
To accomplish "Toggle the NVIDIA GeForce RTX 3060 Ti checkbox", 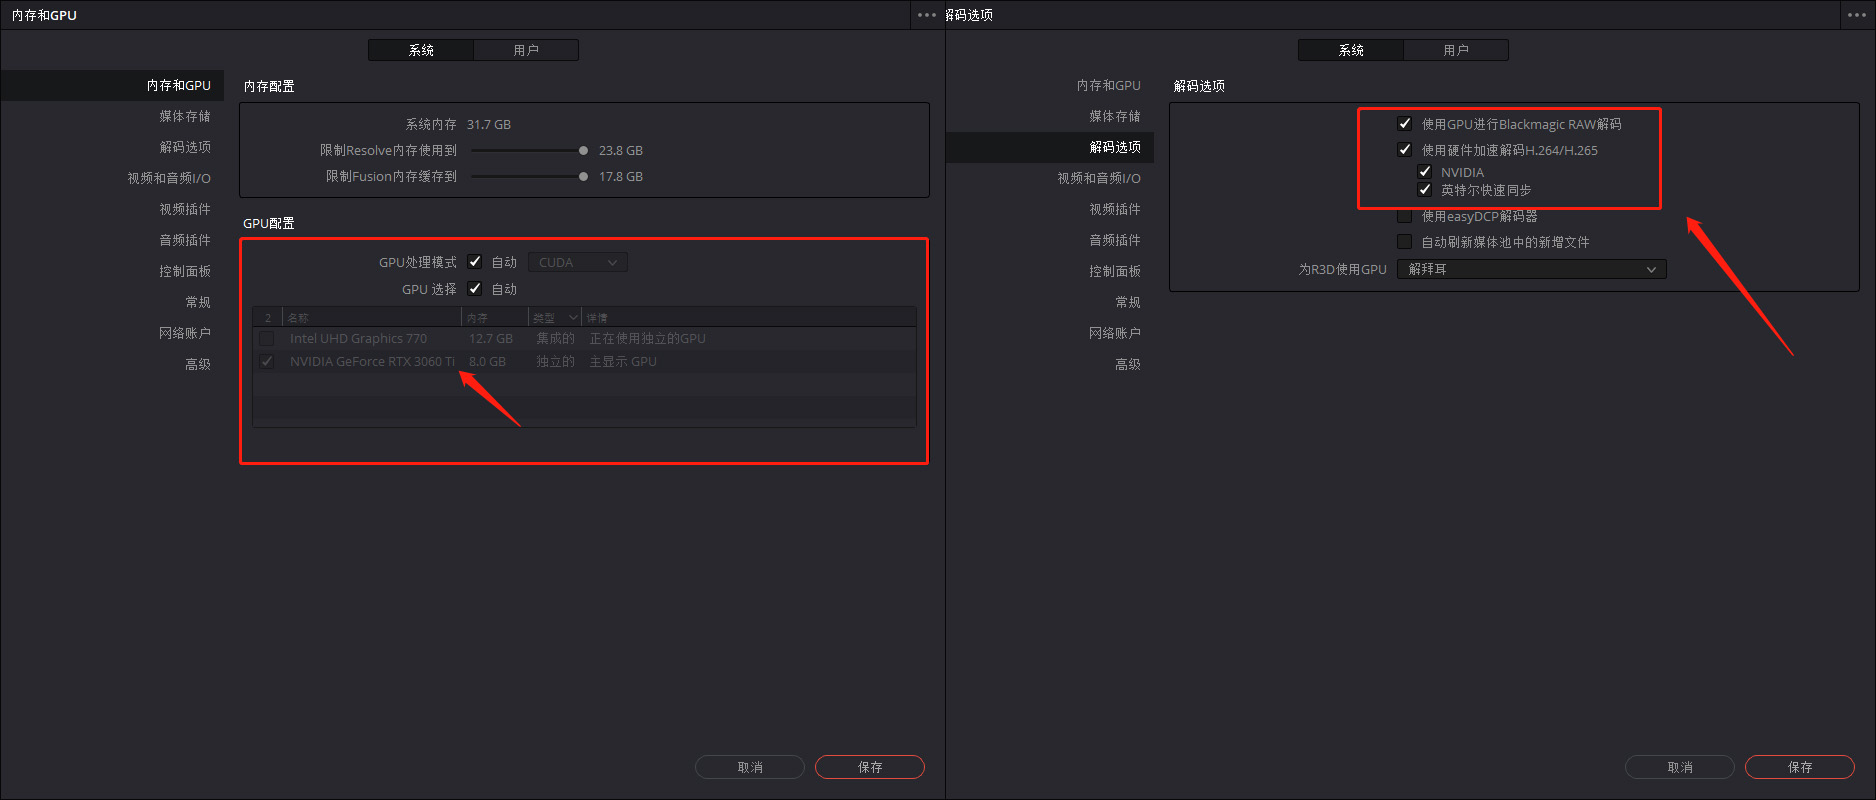I will click(267, 362).
